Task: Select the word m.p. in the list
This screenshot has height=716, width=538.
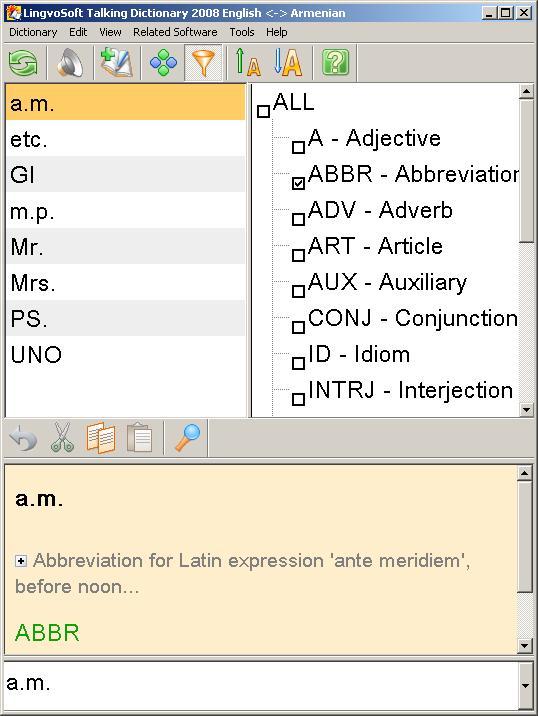Action: tap(126, 211)
